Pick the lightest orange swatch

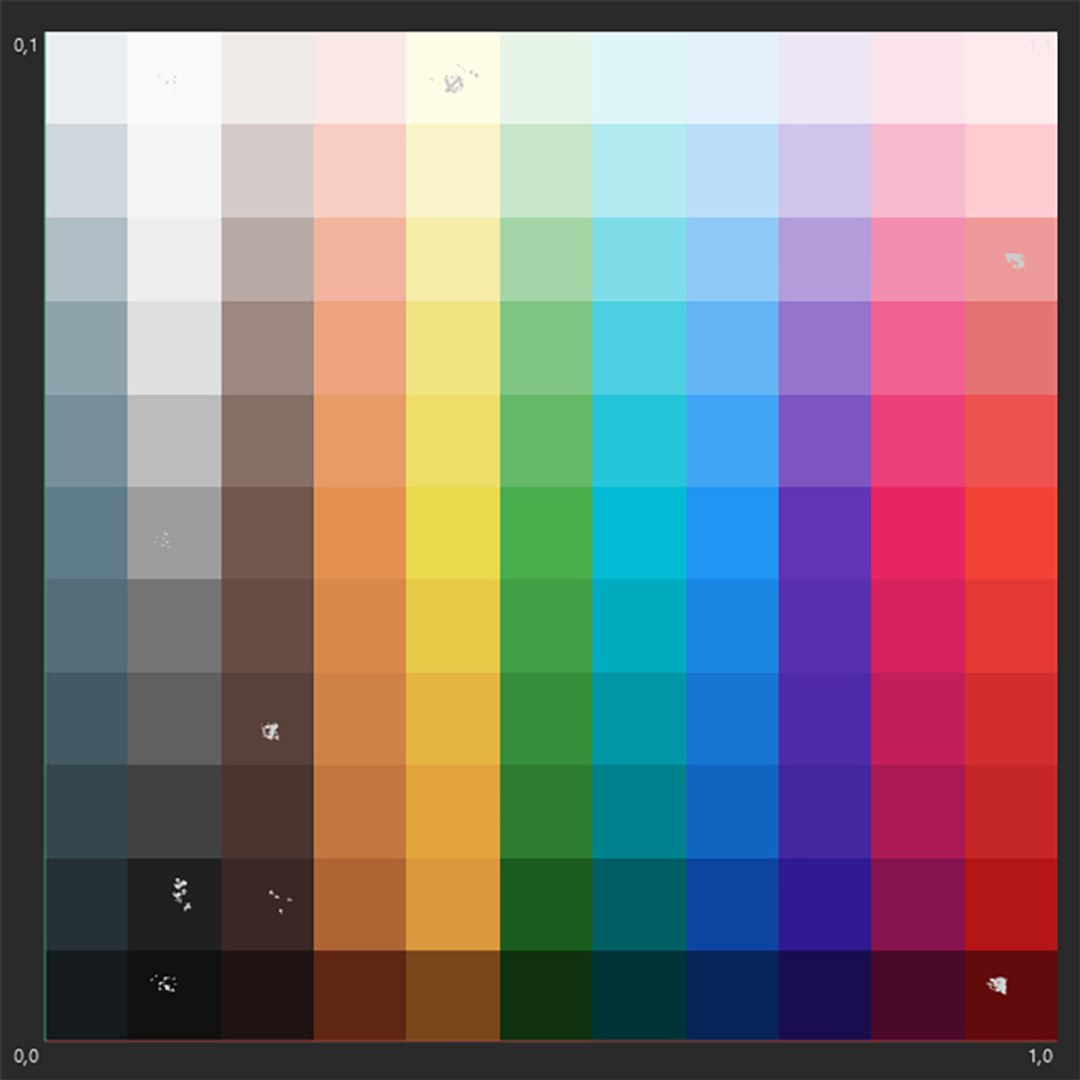click(x=360, y=78)
